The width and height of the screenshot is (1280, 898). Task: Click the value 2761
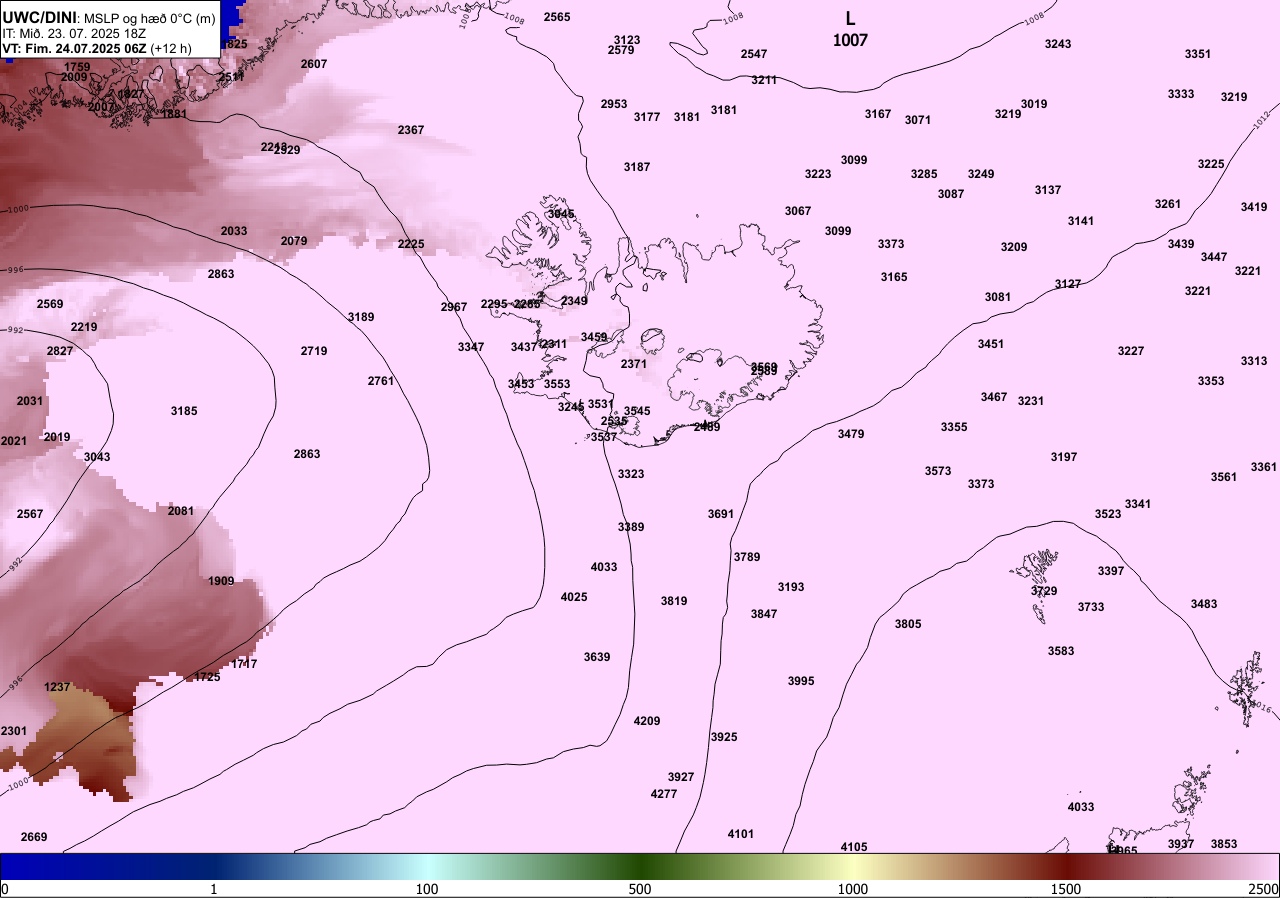point(381,381)
